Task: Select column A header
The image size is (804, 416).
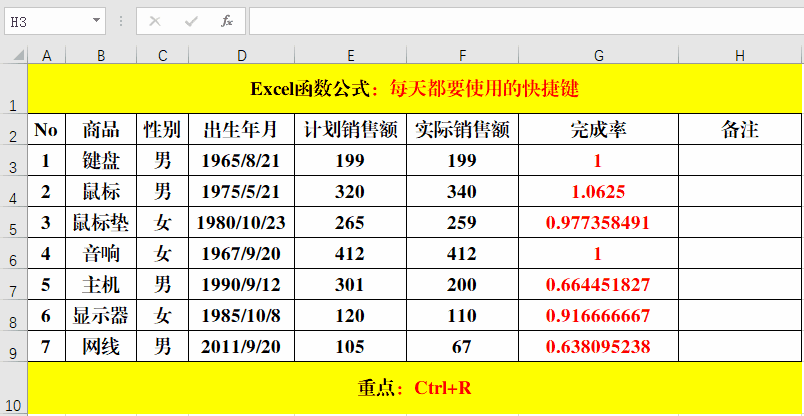Action: point(47,56)
